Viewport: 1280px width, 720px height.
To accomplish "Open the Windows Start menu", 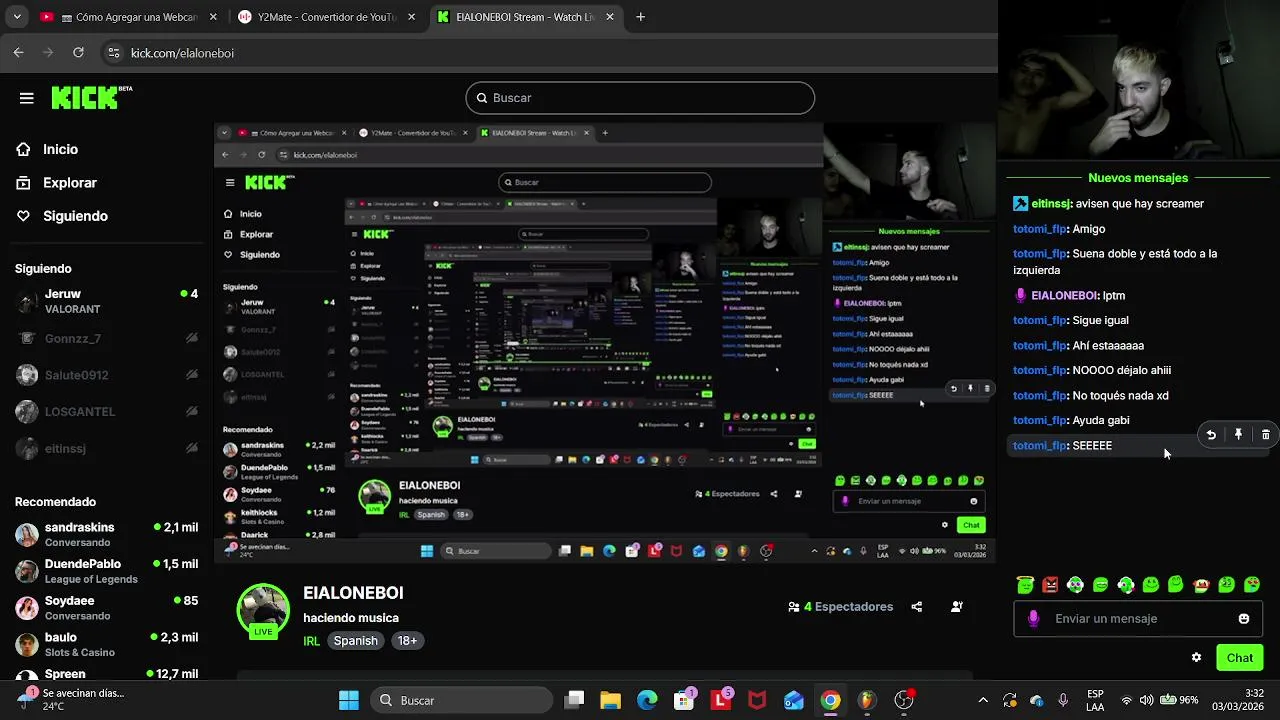I will point(348,700).
